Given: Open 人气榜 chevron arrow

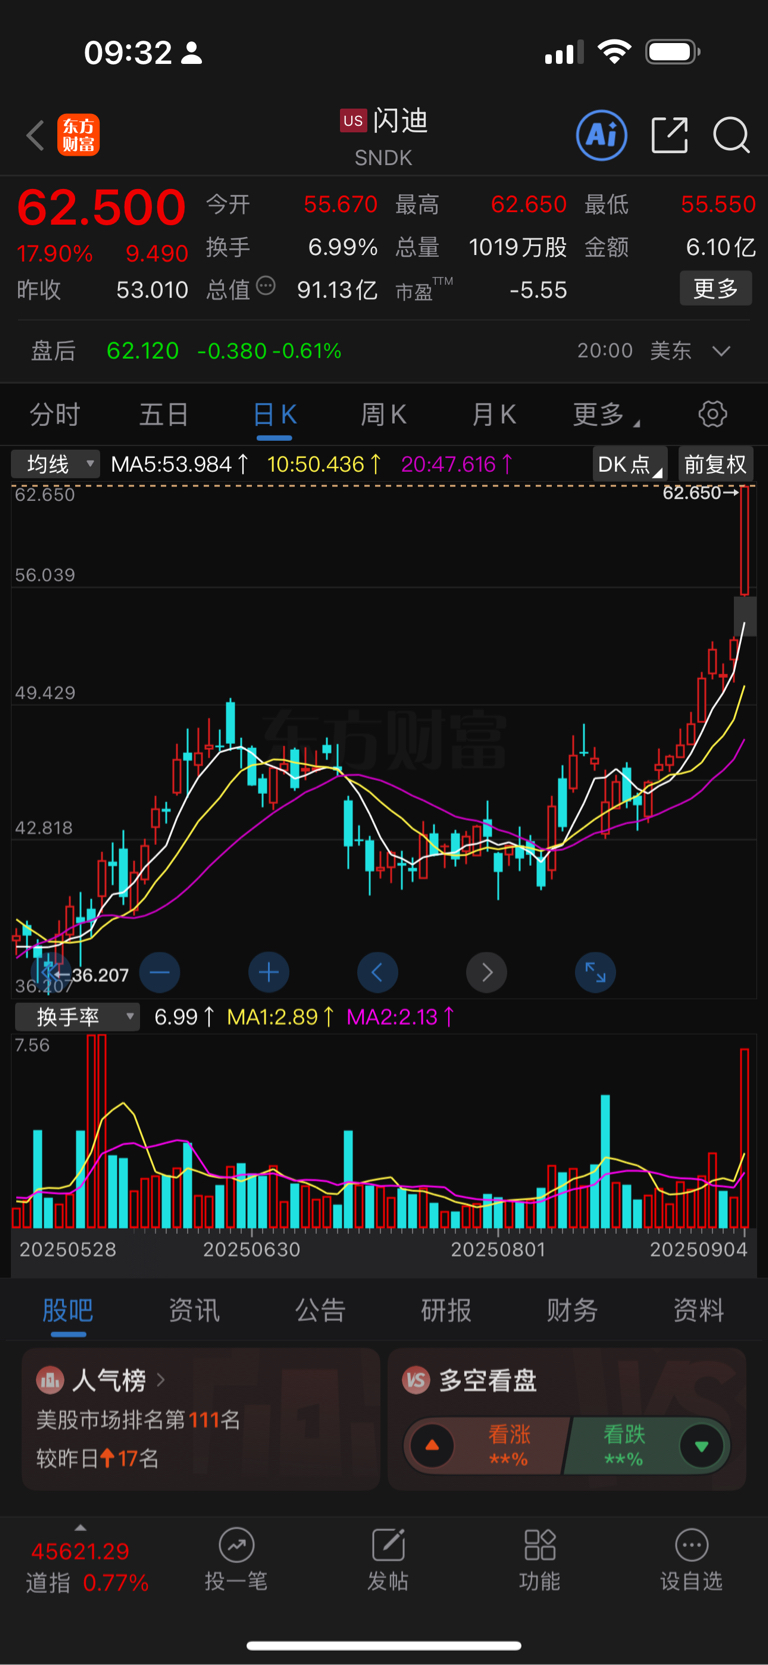Looking at the screenshot, I should tap(161, 1380).
